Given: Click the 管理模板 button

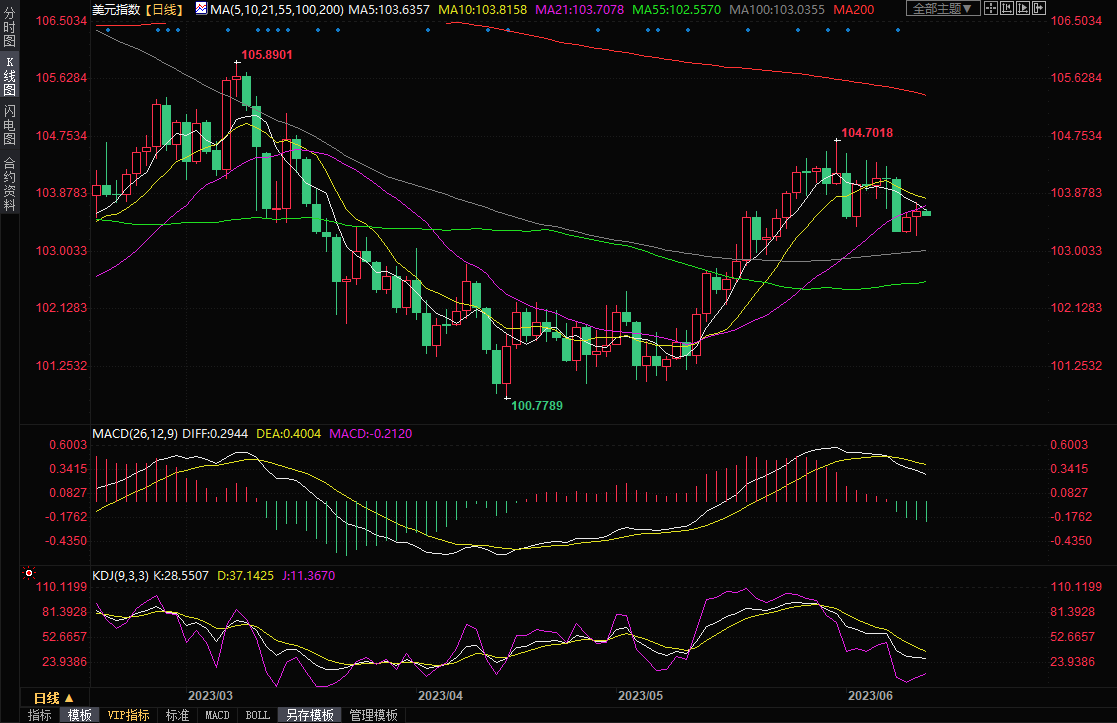Looking at the screenshot, I should point(371,715).
